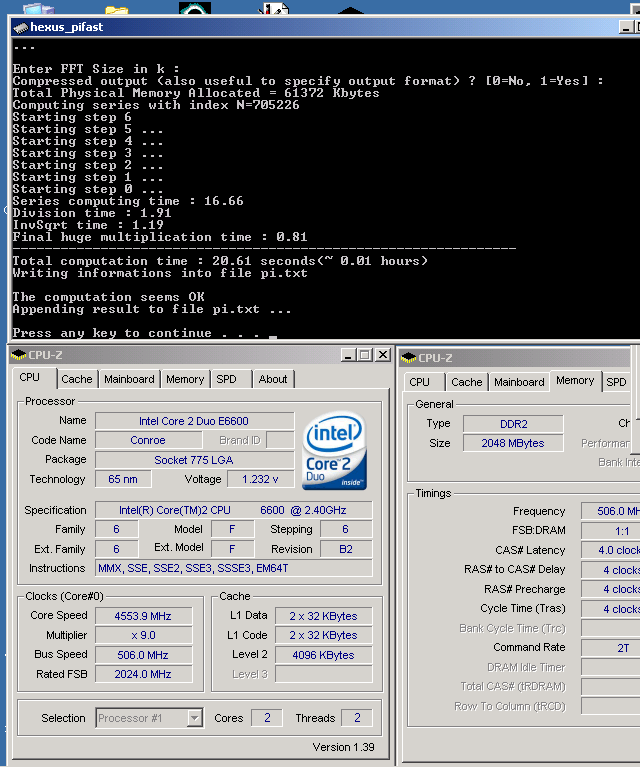
Task: Click the console line Total Physical Memory Allocated = 61372 Kbytes
Action: pos(196,93)
